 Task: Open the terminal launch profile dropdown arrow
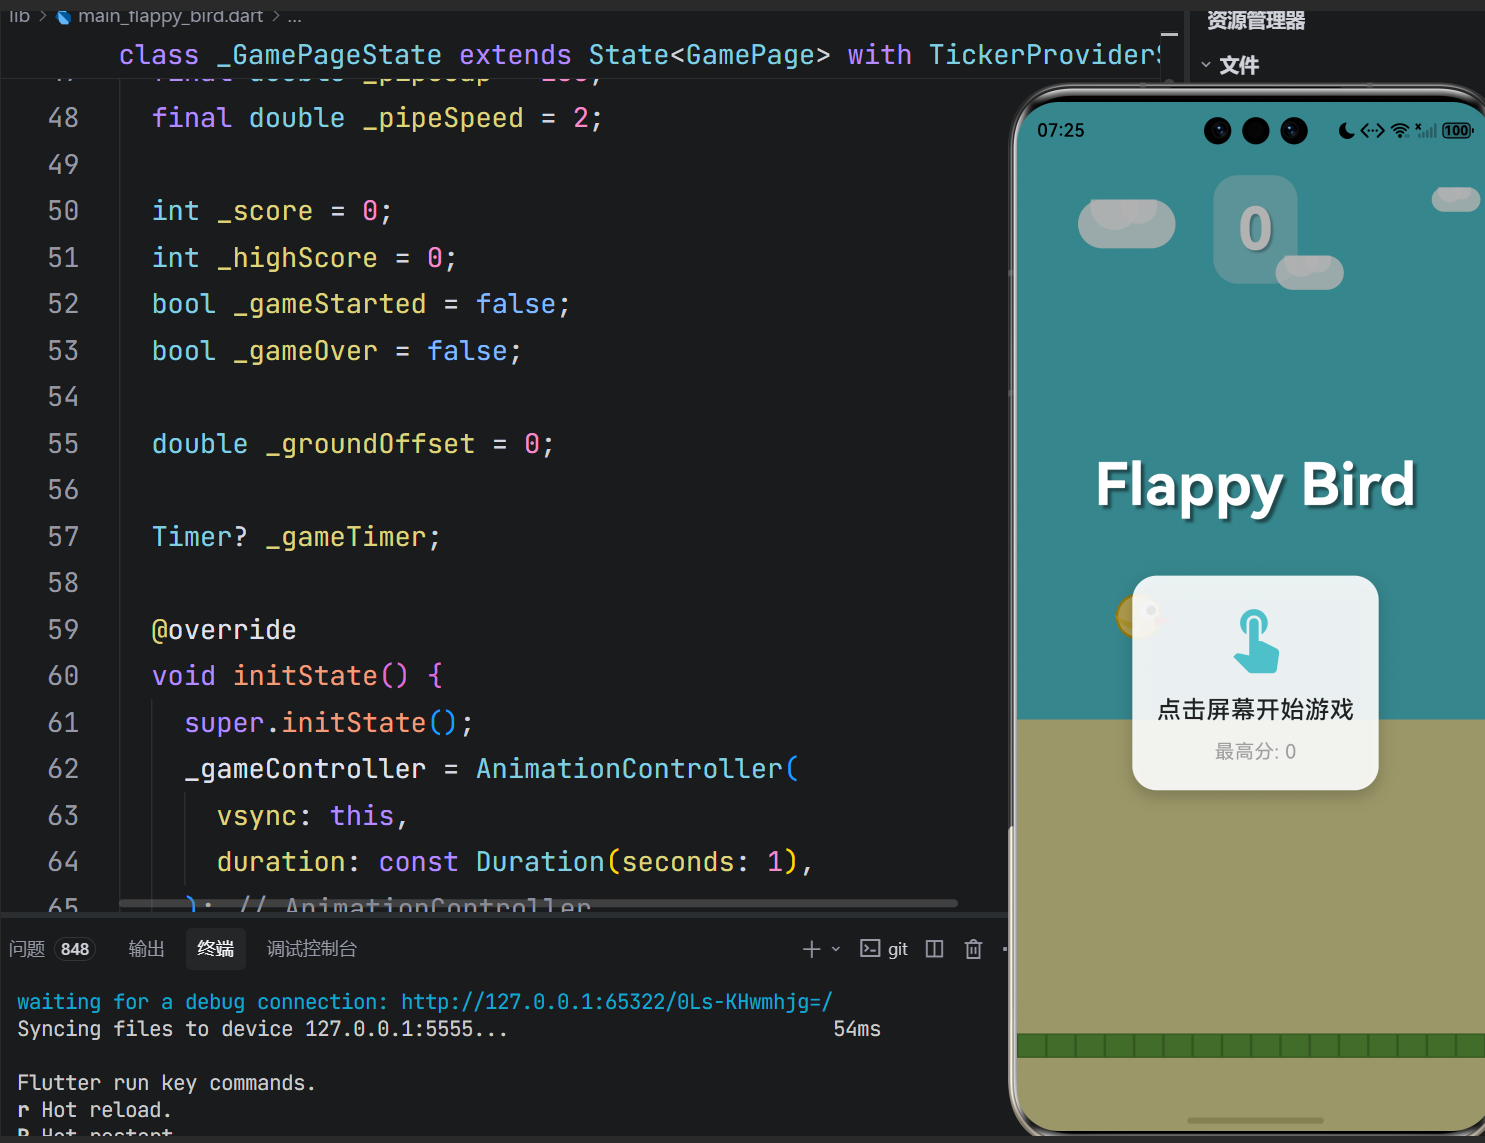(836, 949)
